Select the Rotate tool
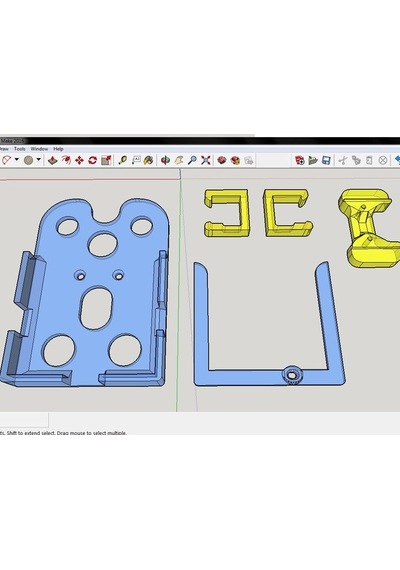Viewport: 400px width, 570px height. [92, 160]
